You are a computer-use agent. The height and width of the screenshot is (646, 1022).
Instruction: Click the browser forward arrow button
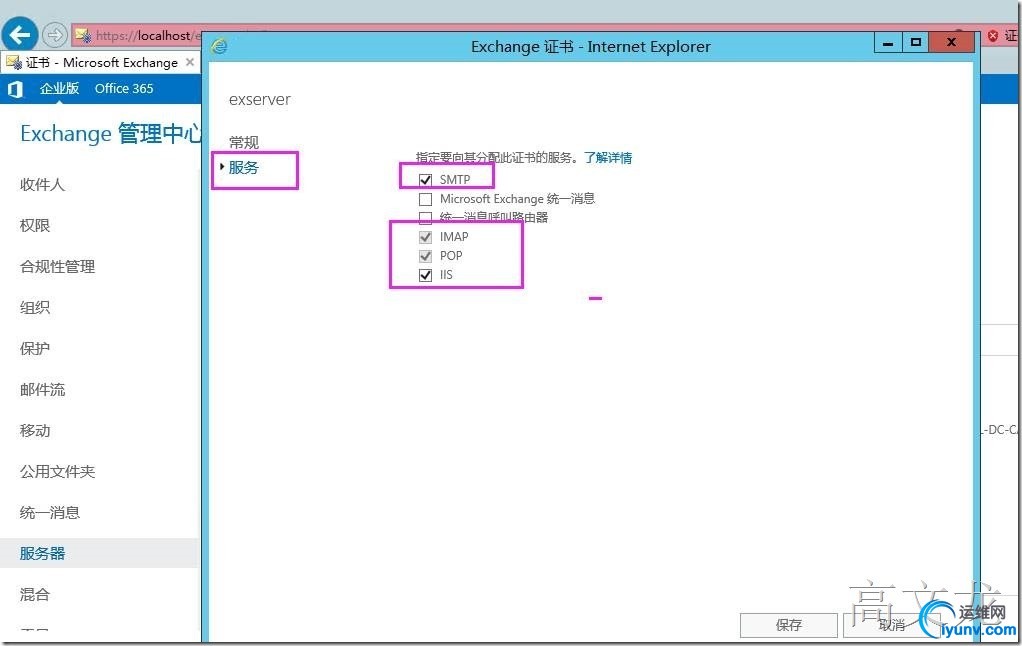point(55,35)
